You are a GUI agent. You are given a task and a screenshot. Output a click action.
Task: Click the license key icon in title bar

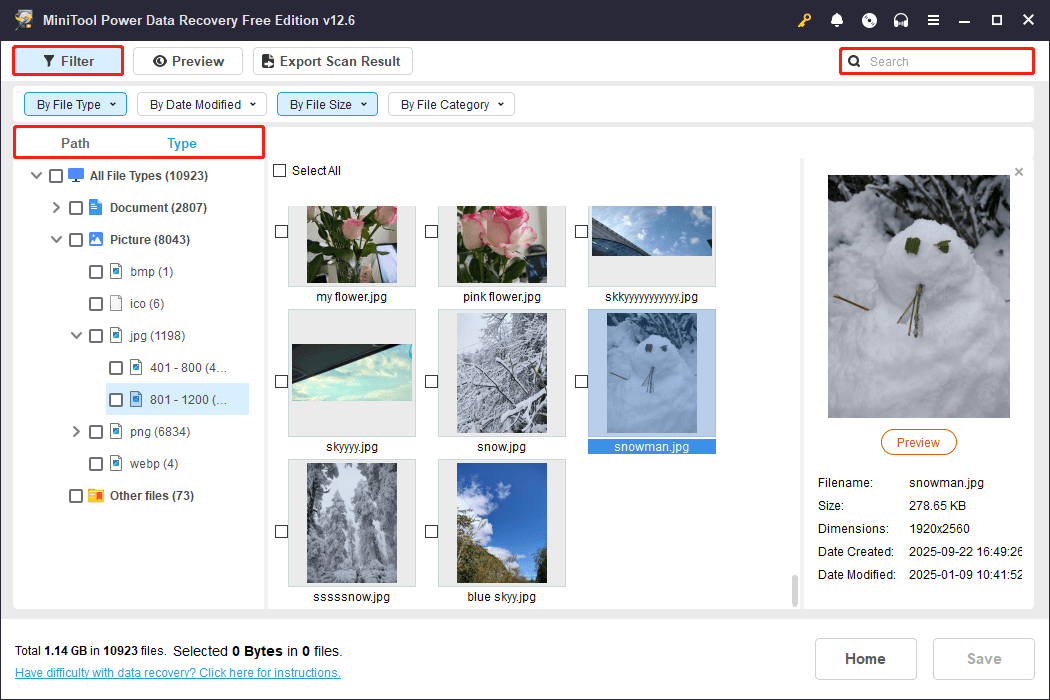pyautogui.click(x=804, y=20)
